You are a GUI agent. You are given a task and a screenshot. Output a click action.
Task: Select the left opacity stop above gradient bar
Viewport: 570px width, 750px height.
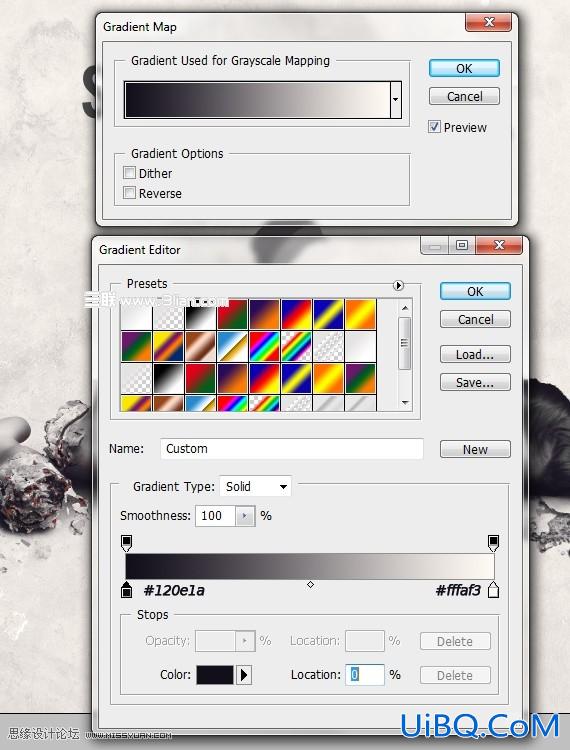click(x=126, y=543)
